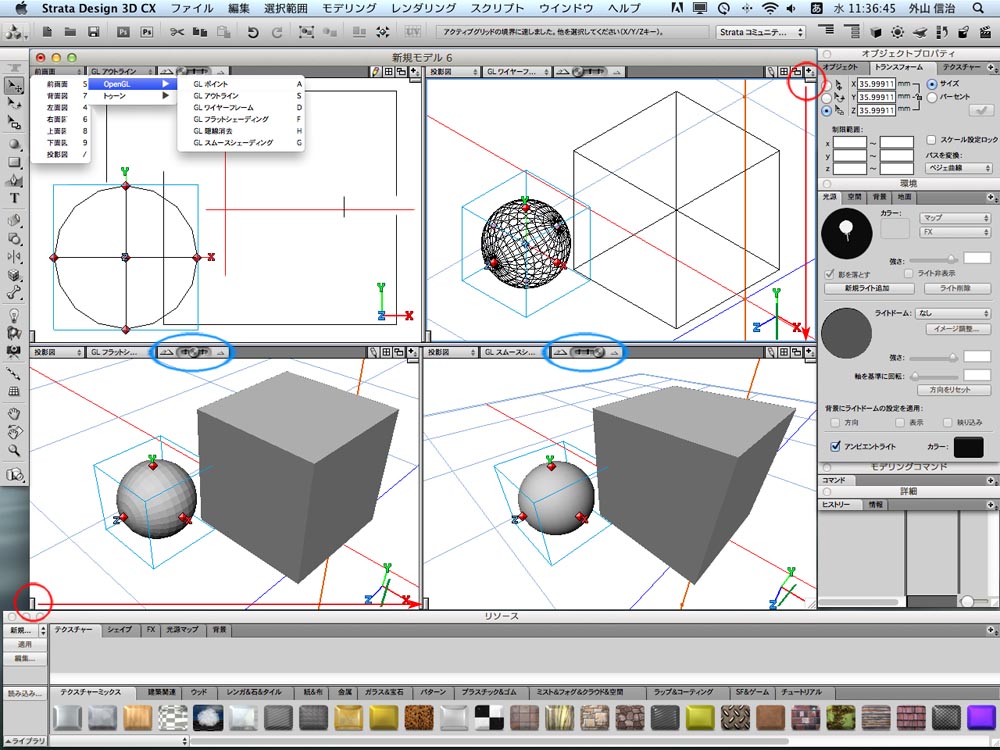Select the black-and-white checker texture thumbnail
Image resolution: width=1000 pixels, height=750 pixels.
tap(489, 717)
